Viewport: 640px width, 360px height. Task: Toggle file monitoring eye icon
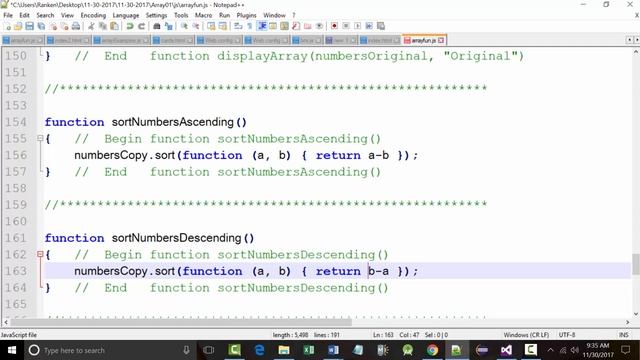(x=319, y=26)
